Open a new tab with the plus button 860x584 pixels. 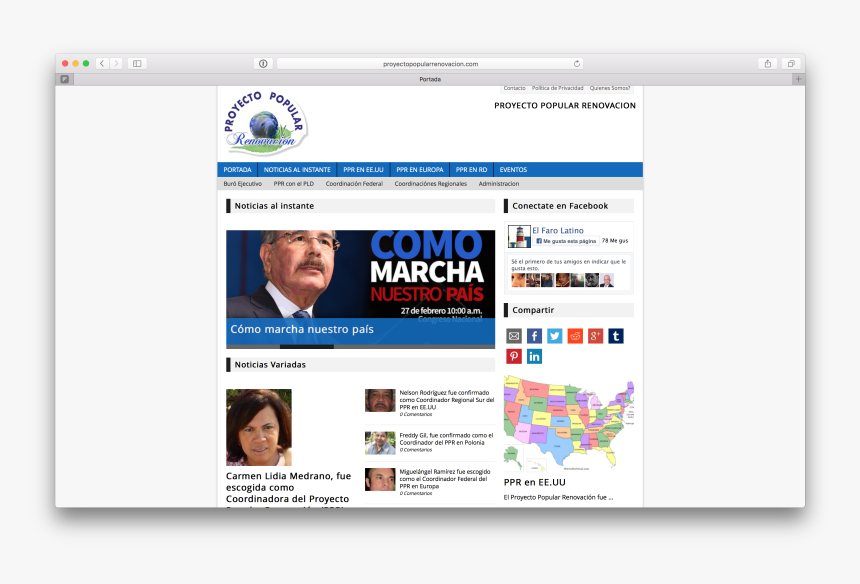point(799,79)
